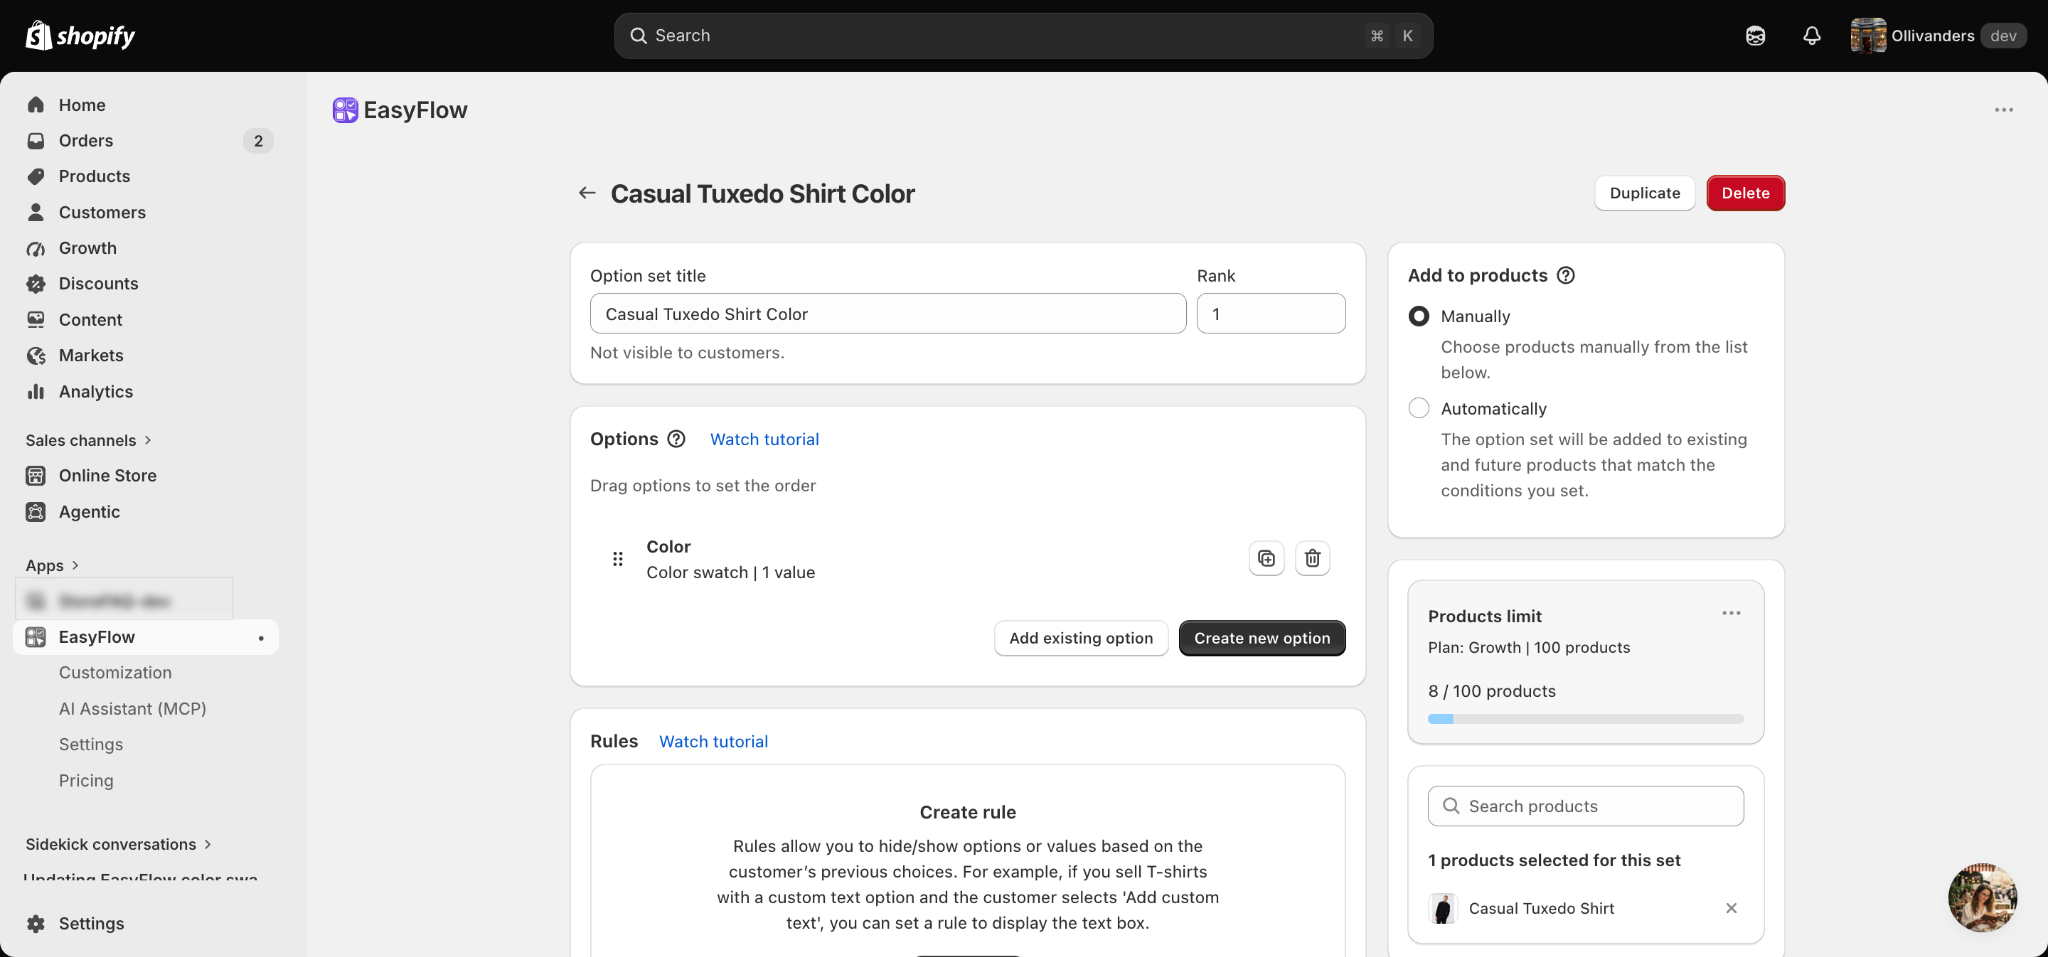Duplicate the Color option
The height and width of the screenshot is (957, 2048).
click(x=1267, y=558)
